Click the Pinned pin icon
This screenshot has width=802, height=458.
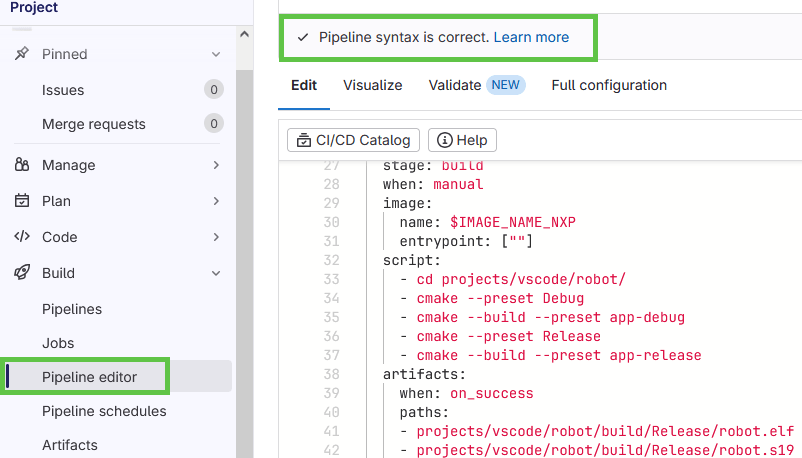point(21,54)
